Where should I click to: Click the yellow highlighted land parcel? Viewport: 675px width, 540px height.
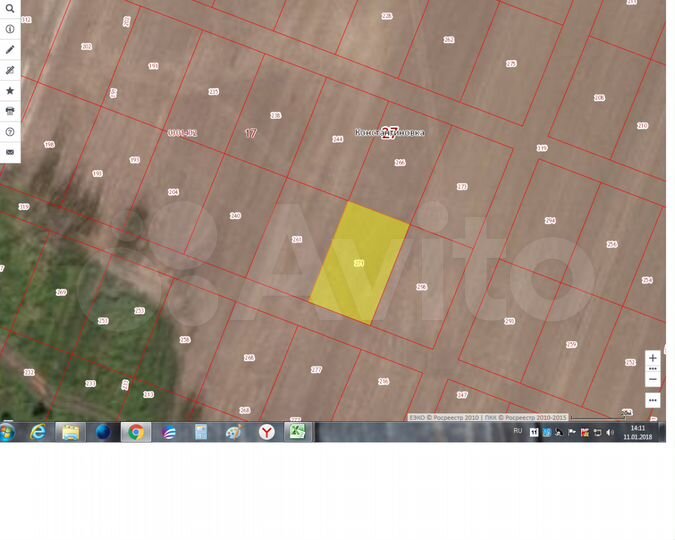(x=359, y=264)
